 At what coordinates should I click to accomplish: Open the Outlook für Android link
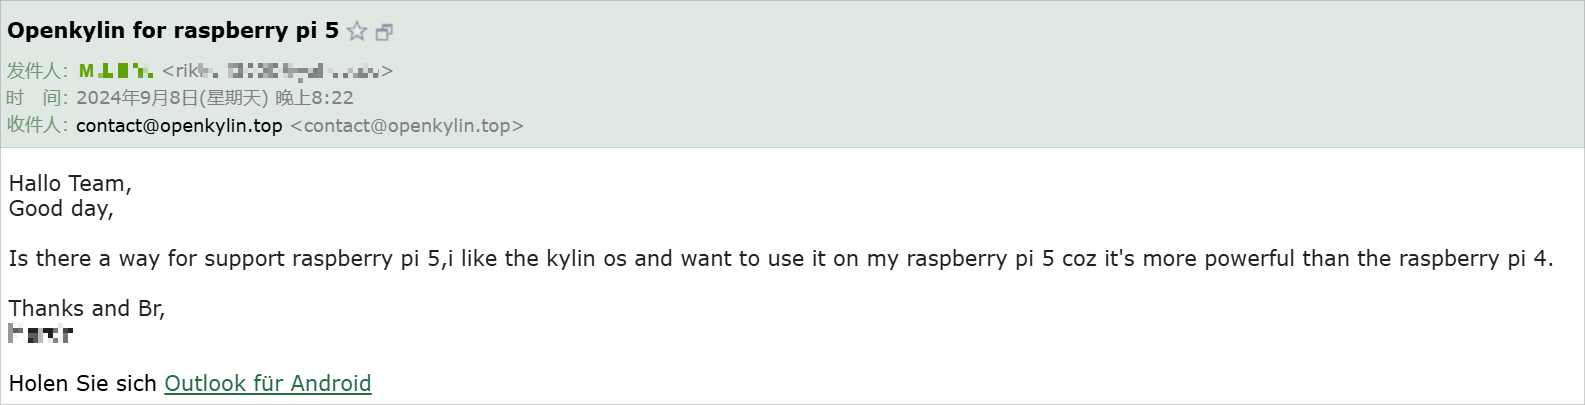coord(267,384)
